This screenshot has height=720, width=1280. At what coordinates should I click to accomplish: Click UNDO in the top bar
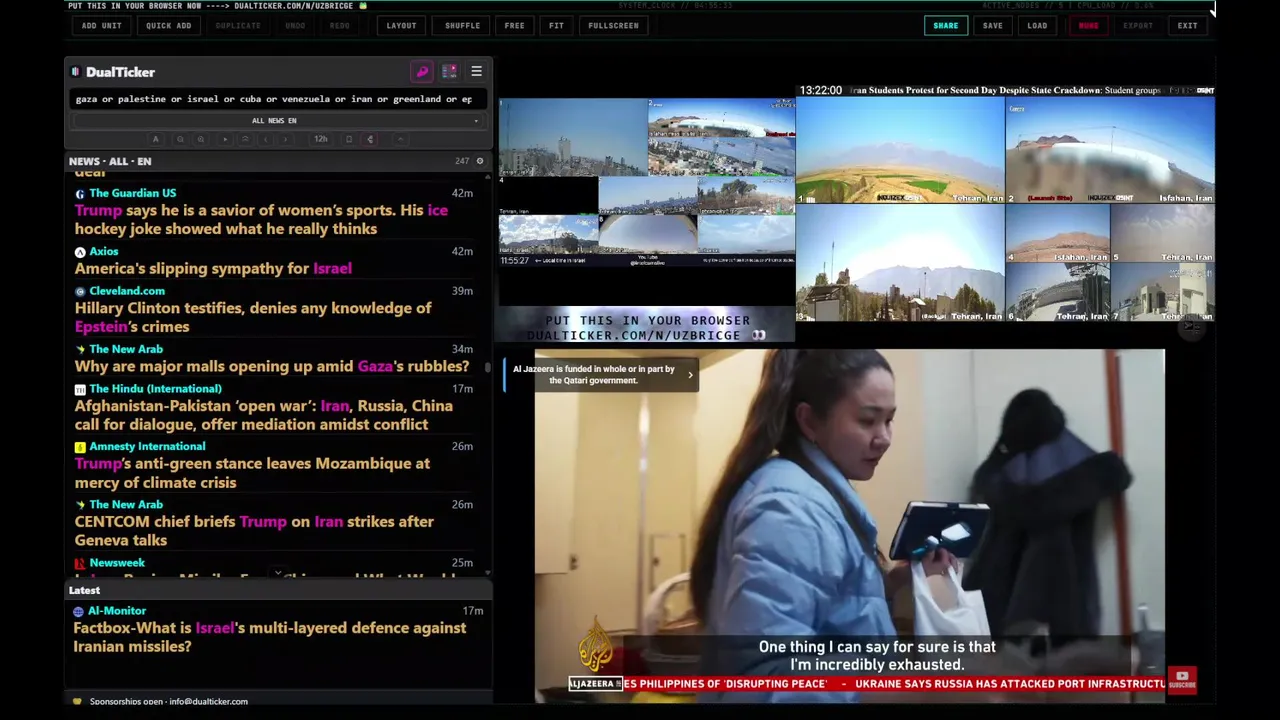click(x=295, y=26)
